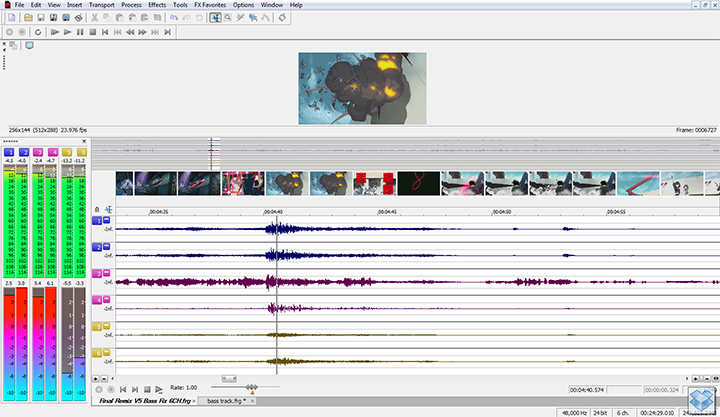The image size is (720, 417).
Task: Toggle channel 1 button in the waveform
Action: click(x=98, y=220)
